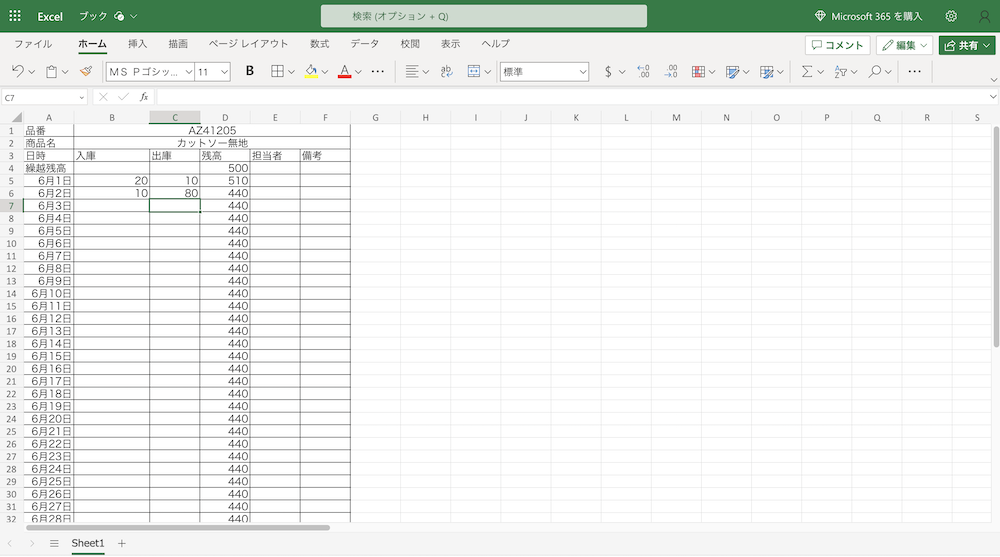
Task: Click the search box at the top
Action: coord(483,16)
